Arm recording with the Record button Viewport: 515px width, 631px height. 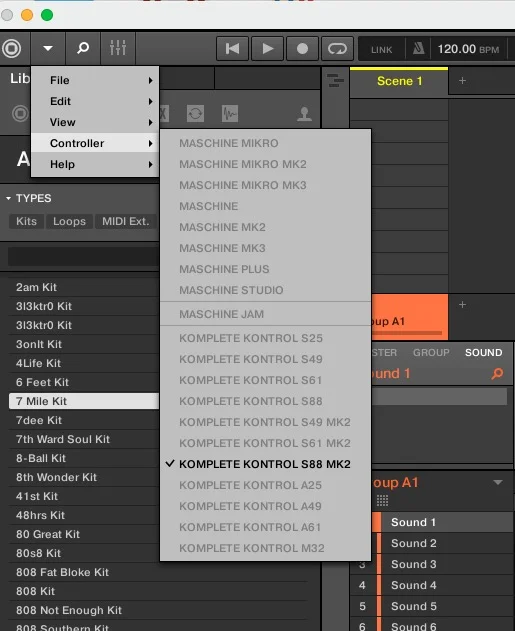coord(302,49)
